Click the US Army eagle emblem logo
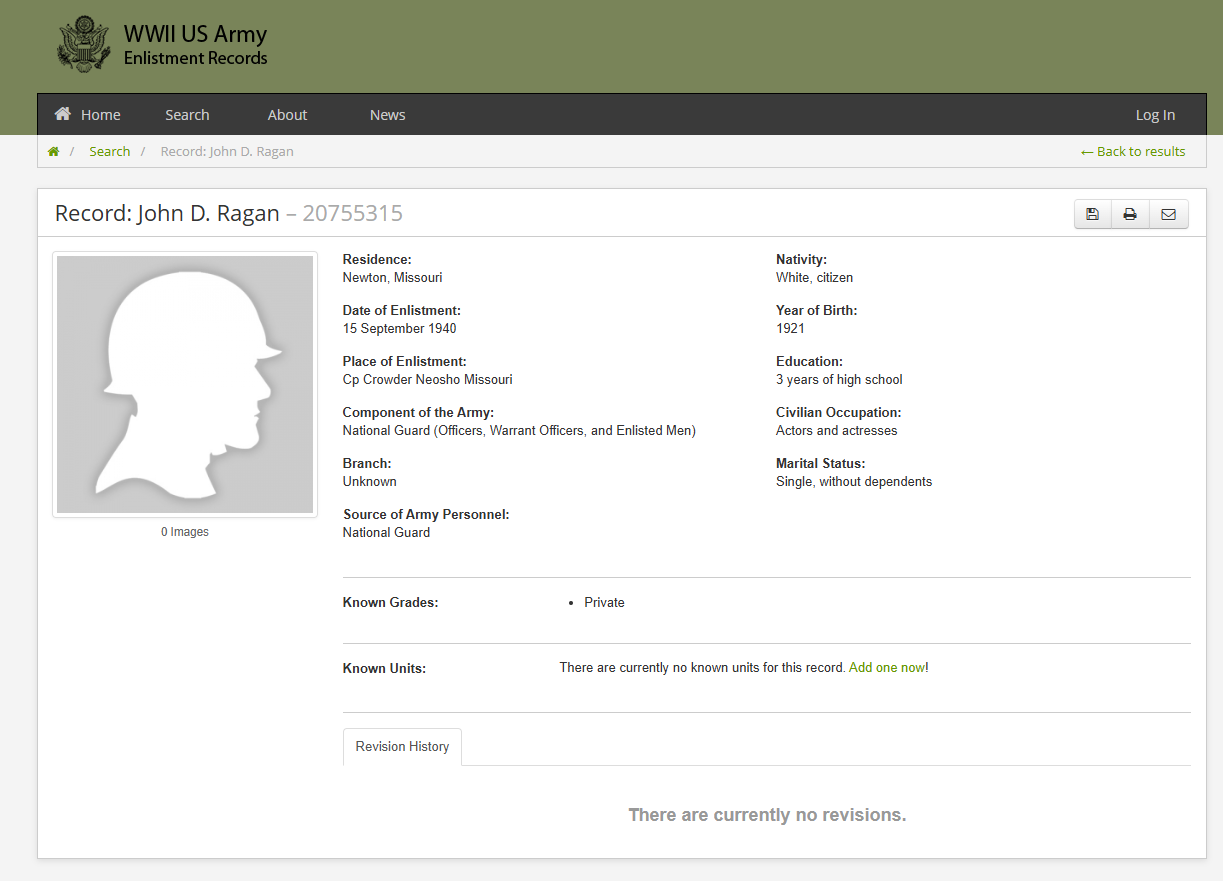Screen dimensions: 1223x881 click(83, 44)
